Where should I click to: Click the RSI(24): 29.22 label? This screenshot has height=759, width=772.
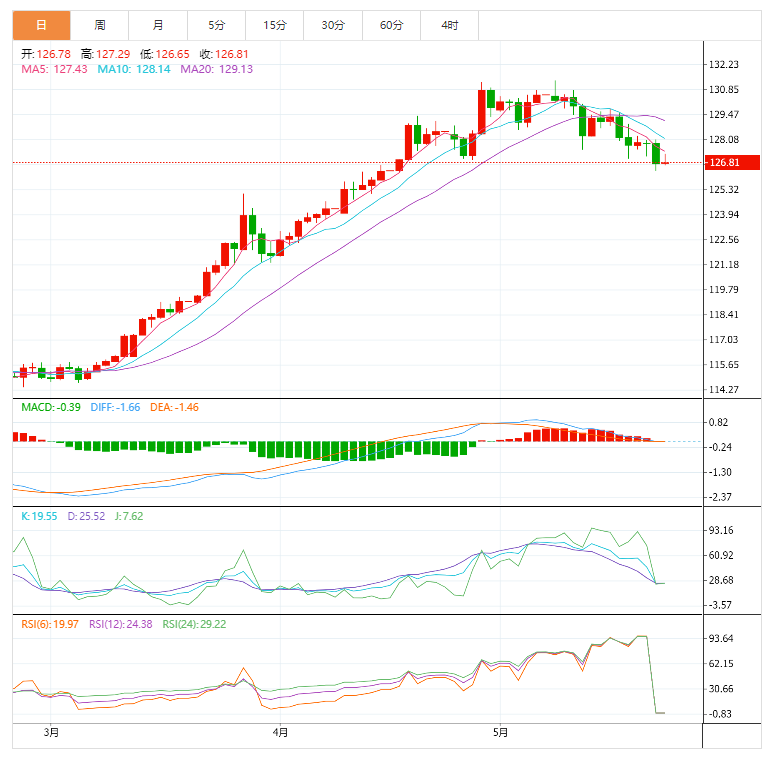coord(194,624)
